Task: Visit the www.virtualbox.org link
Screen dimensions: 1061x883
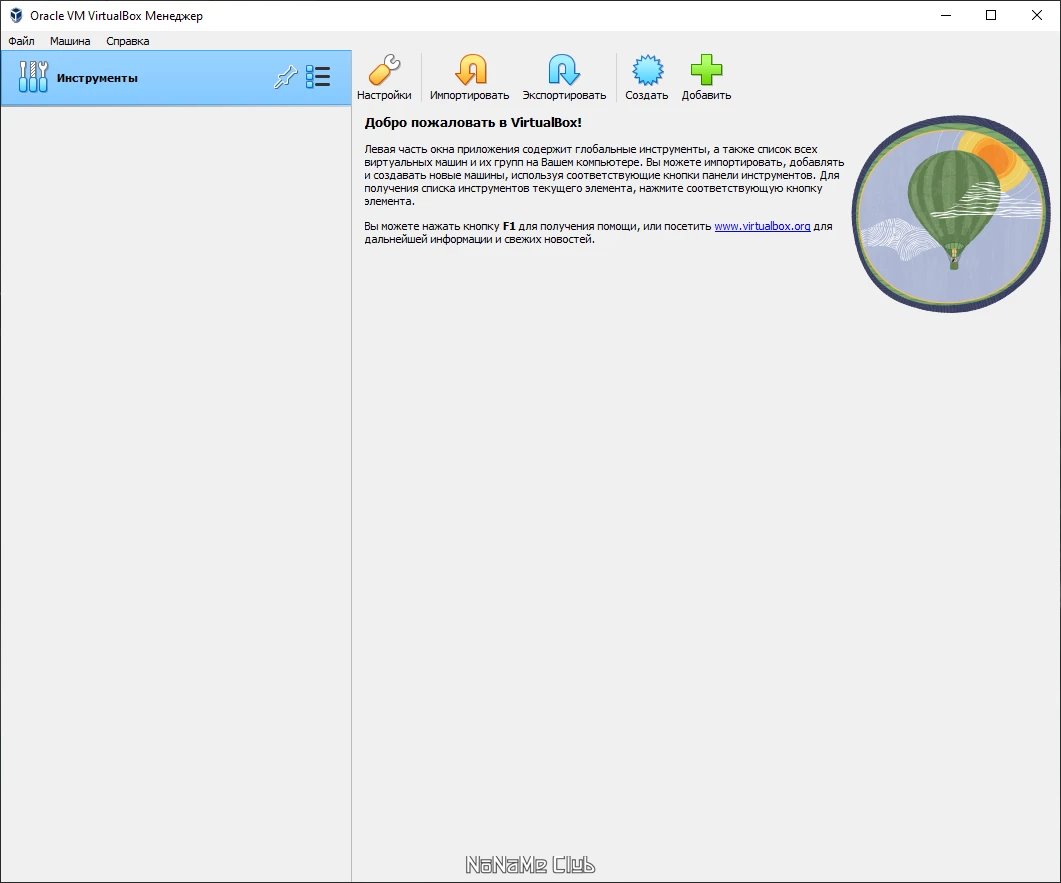Action: (x=762, y=226)
